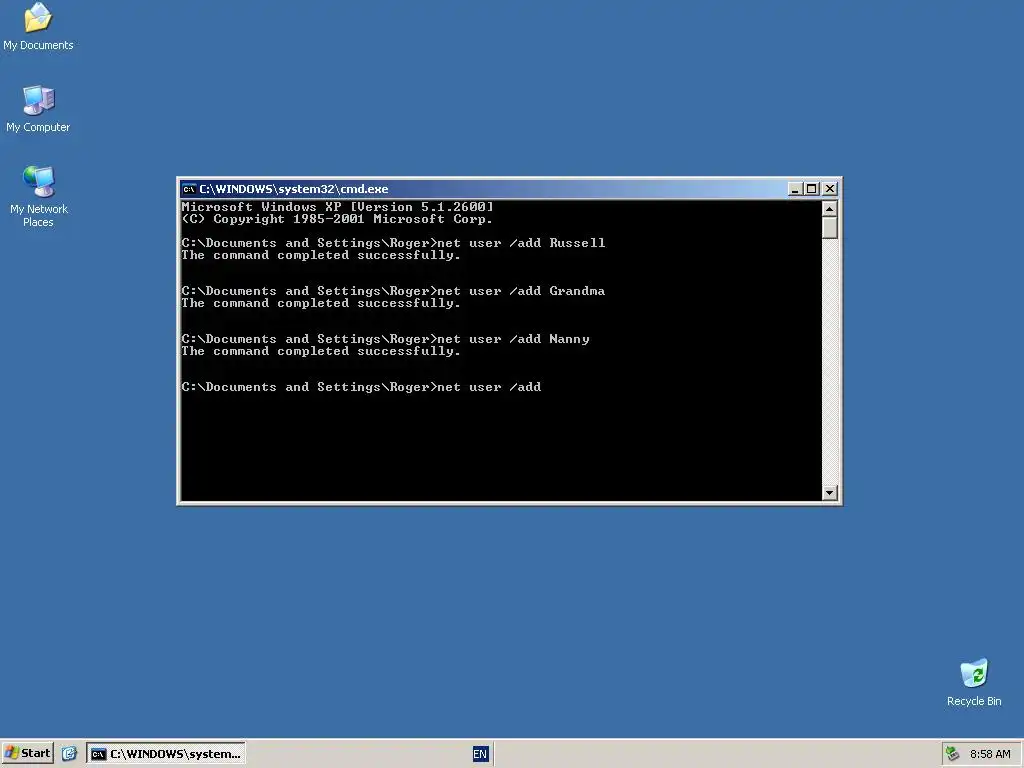Launch Internet Explorer from quick launch
The width and height of the screenshot is (1024, 768).
tap(69, 754)
